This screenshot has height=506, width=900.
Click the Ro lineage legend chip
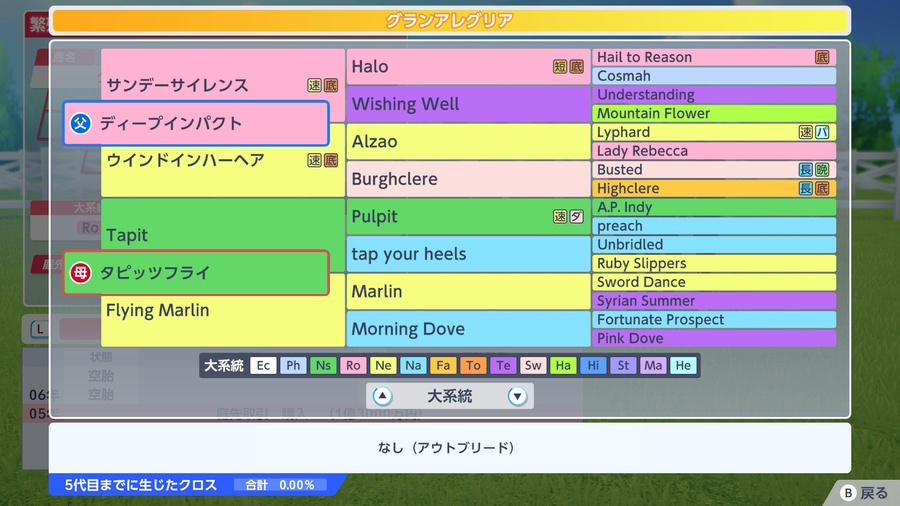point(353,365)
